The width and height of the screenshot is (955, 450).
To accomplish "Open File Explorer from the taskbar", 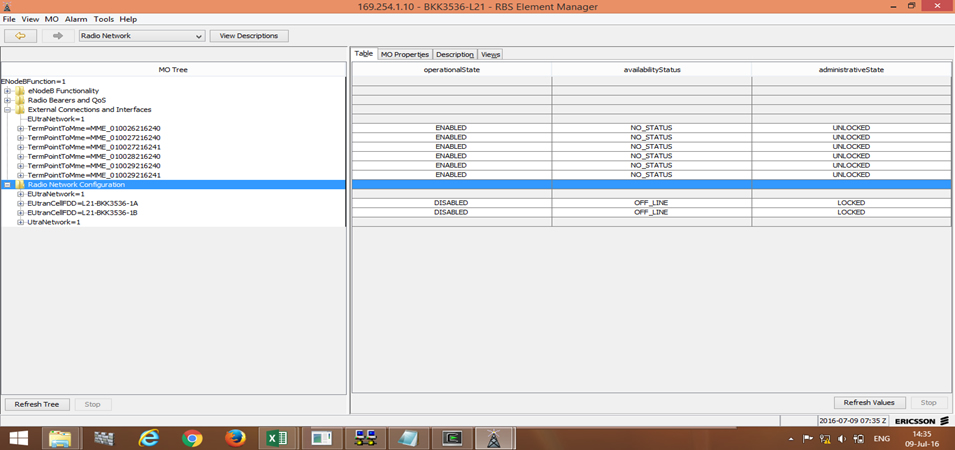I will [60, 438].
